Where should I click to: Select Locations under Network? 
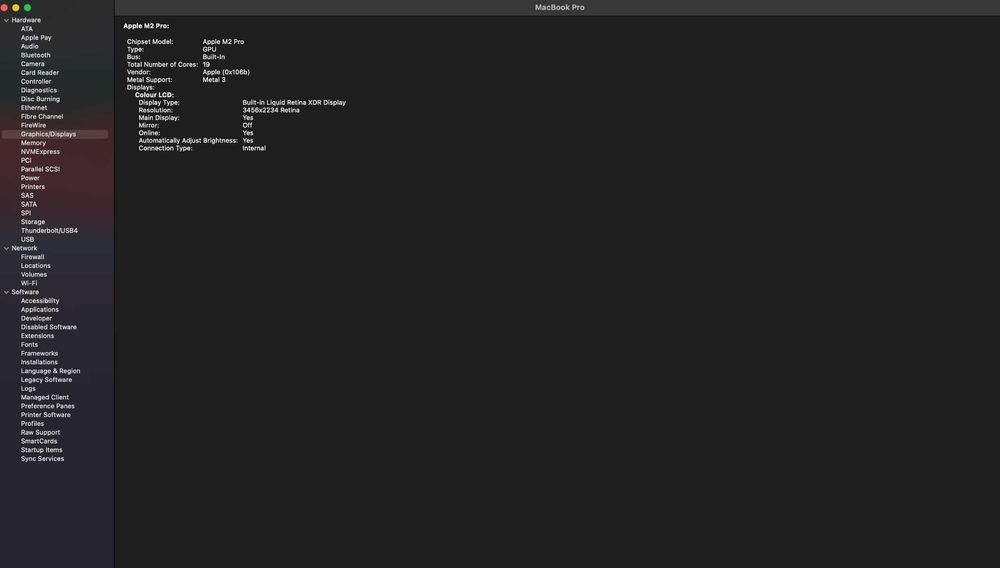[x=36, y=266]
